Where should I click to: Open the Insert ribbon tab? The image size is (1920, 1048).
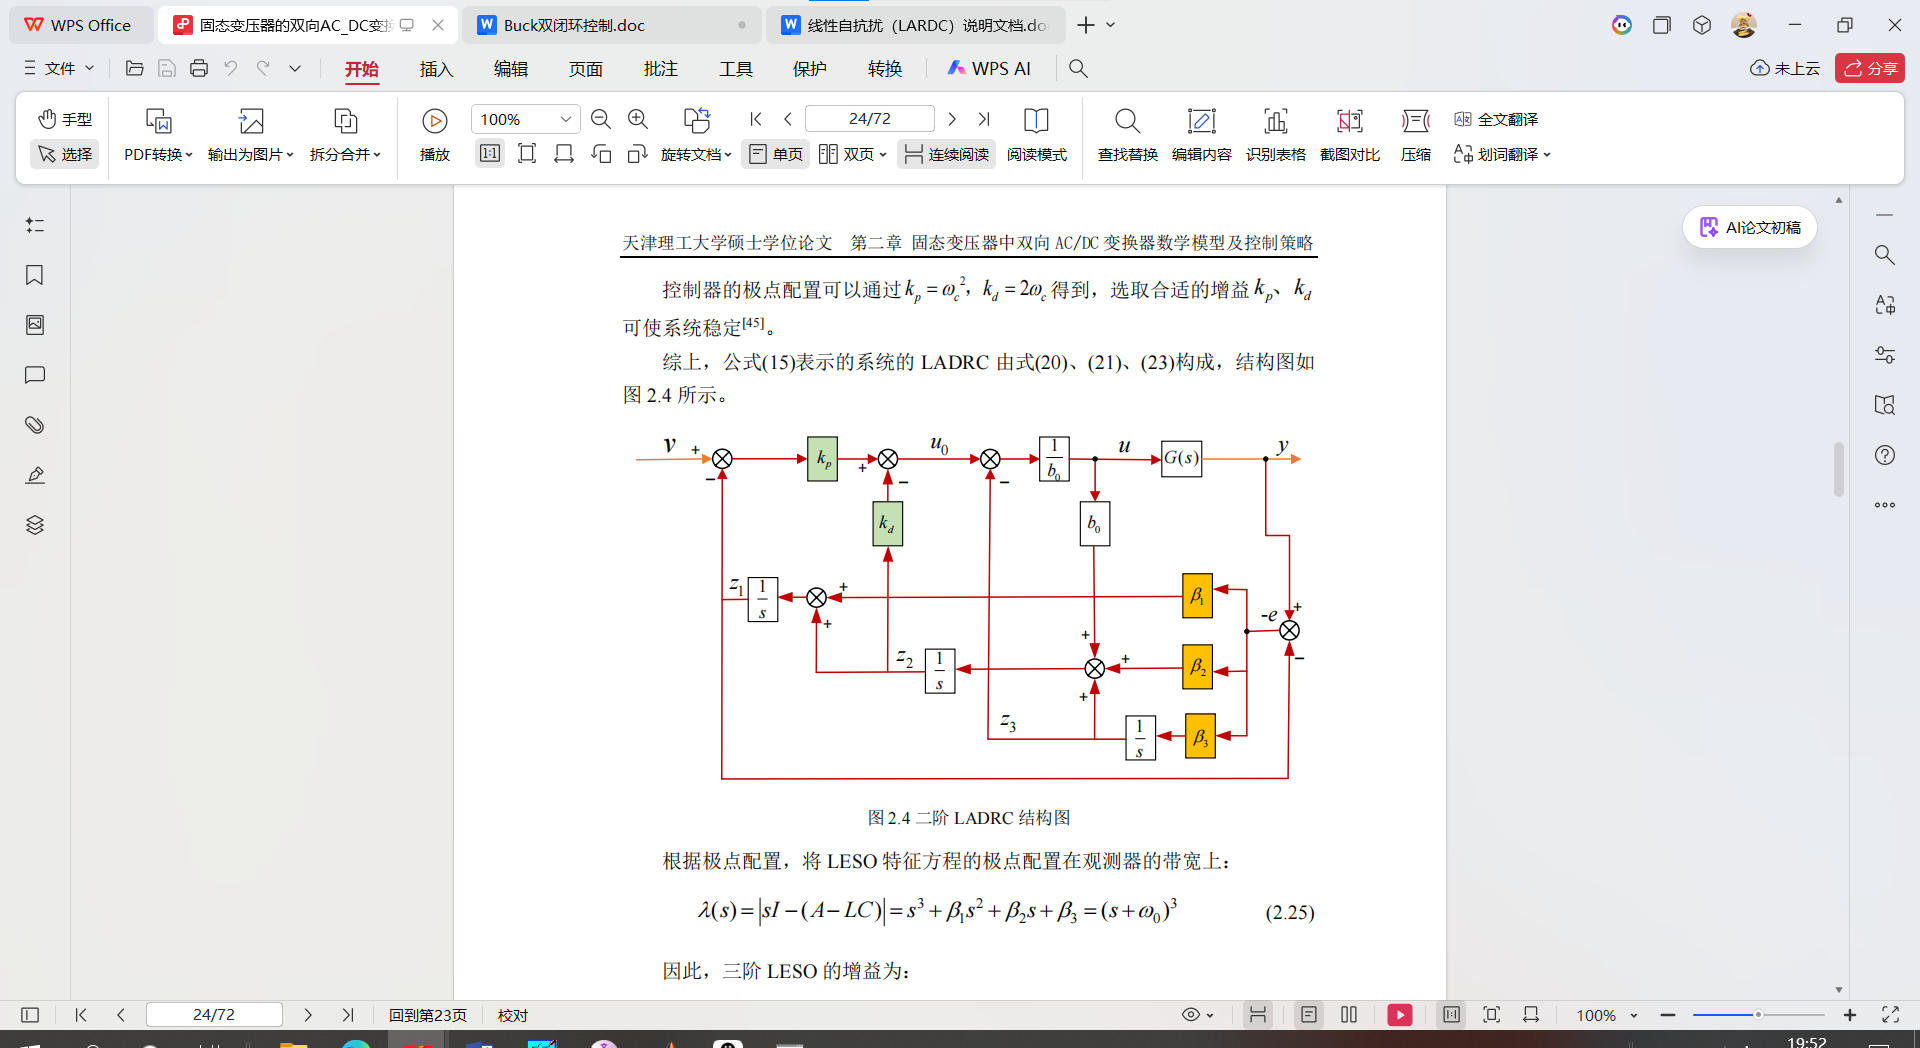[436, 69]
